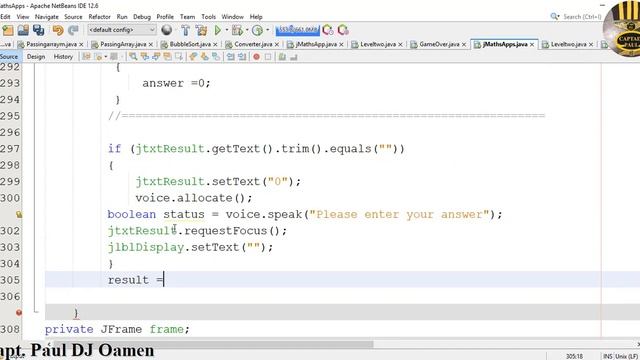The image size is (640, 360).
Task: Switch to the BubbleSort.java tab
Action: click(x=190, y=44)
